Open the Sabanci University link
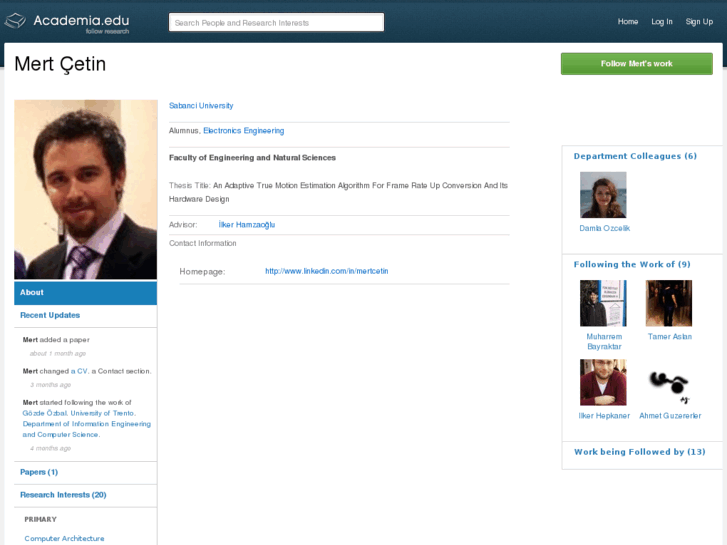The width and height of the screenshot is (727, 545). click(x=201, y=106)
